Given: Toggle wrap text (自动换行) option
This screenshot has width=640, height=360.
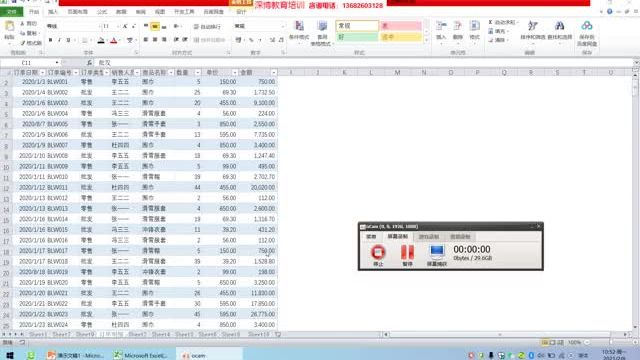Looking at the screenshot, I should tap(207, 27).
